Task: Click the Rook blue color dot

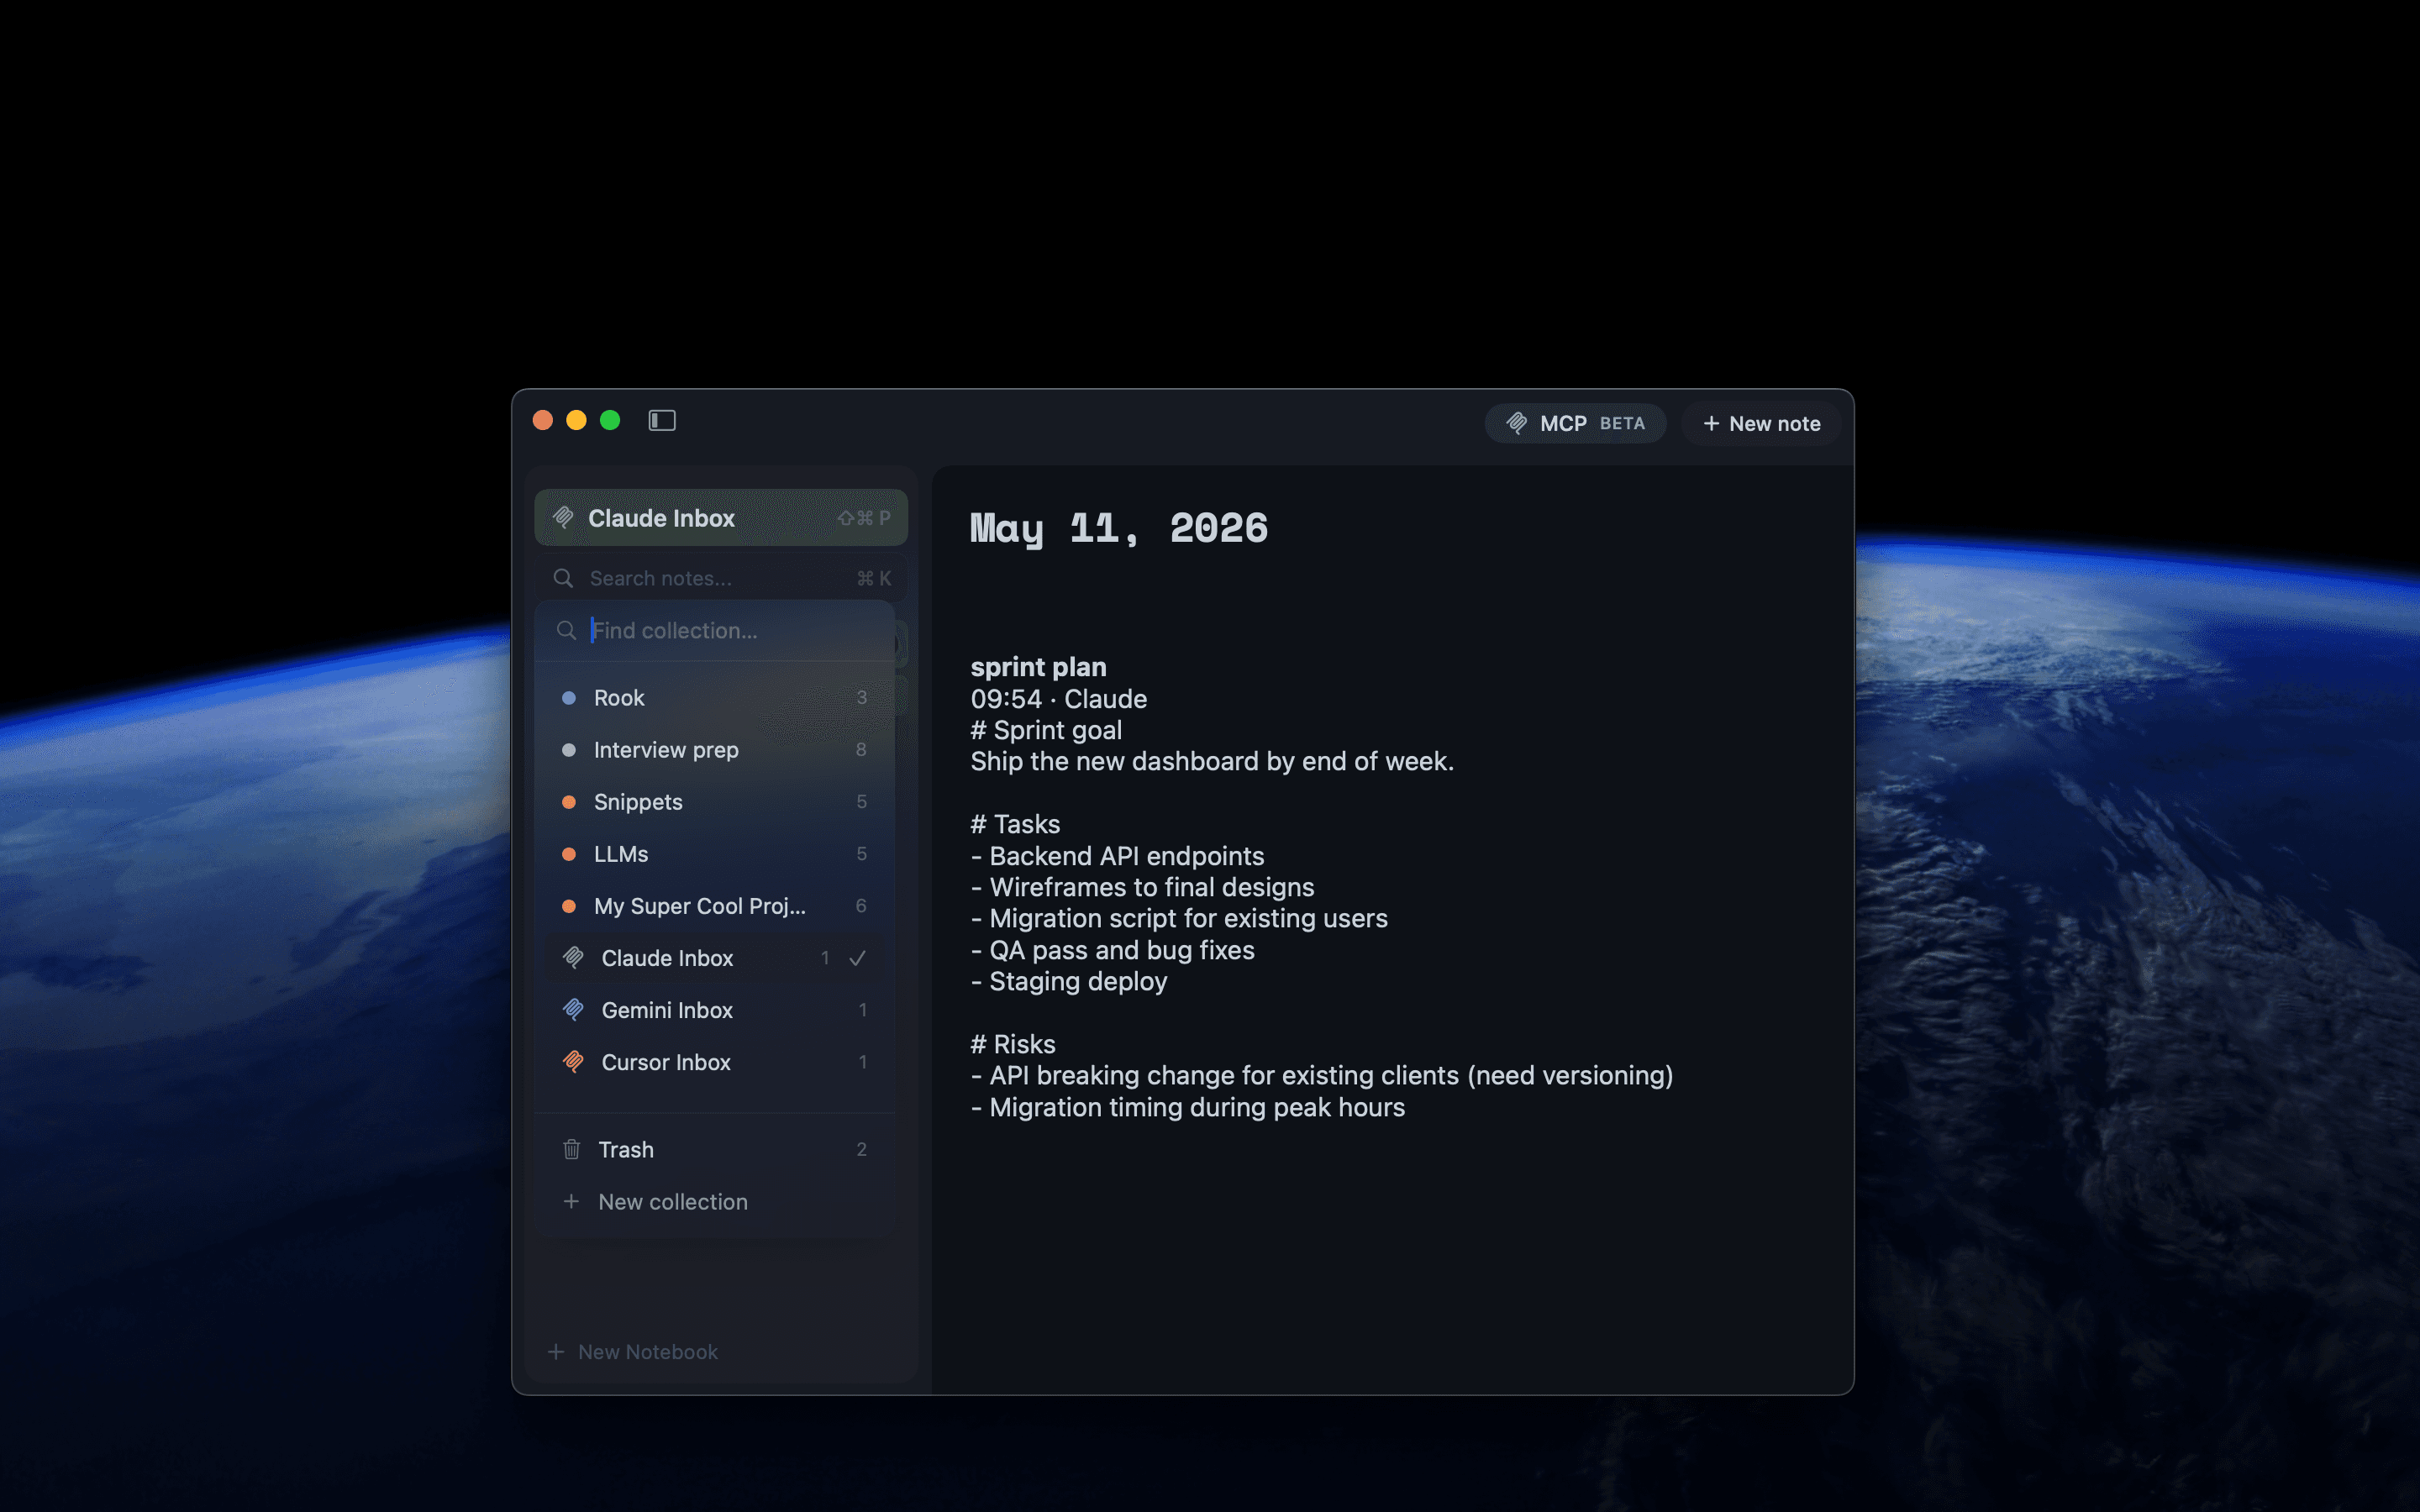Action: tap(569, 697)
